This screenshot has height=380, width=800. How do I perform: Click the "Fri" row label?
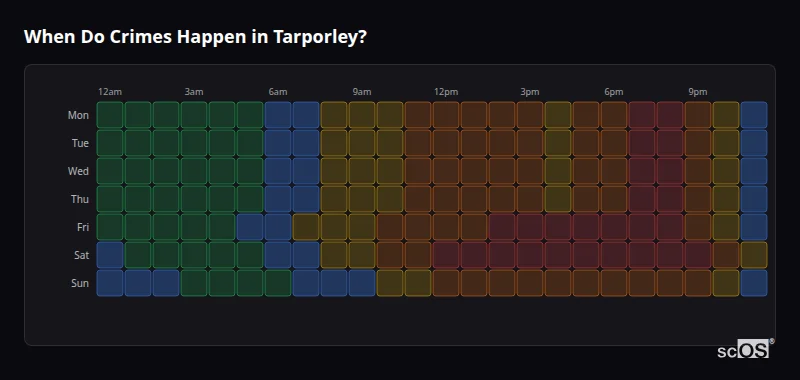point(83,227)
